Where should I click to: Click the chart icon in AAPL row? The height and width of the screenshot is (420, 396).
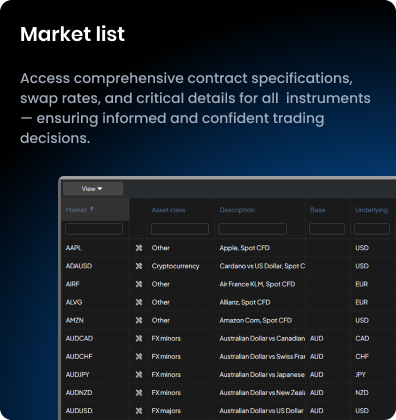(139, 248)
